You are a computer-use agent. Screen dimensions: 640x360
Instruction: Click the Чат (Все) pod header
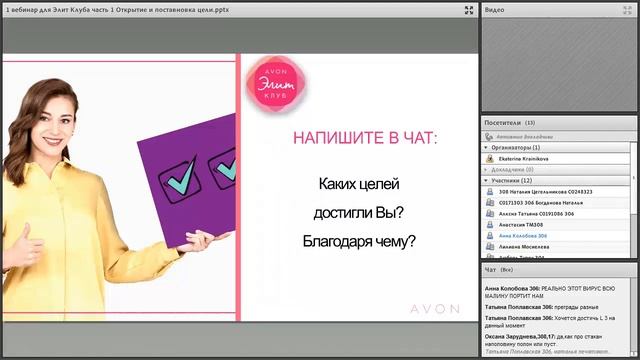pyautogui.click(x=559, y=270)
